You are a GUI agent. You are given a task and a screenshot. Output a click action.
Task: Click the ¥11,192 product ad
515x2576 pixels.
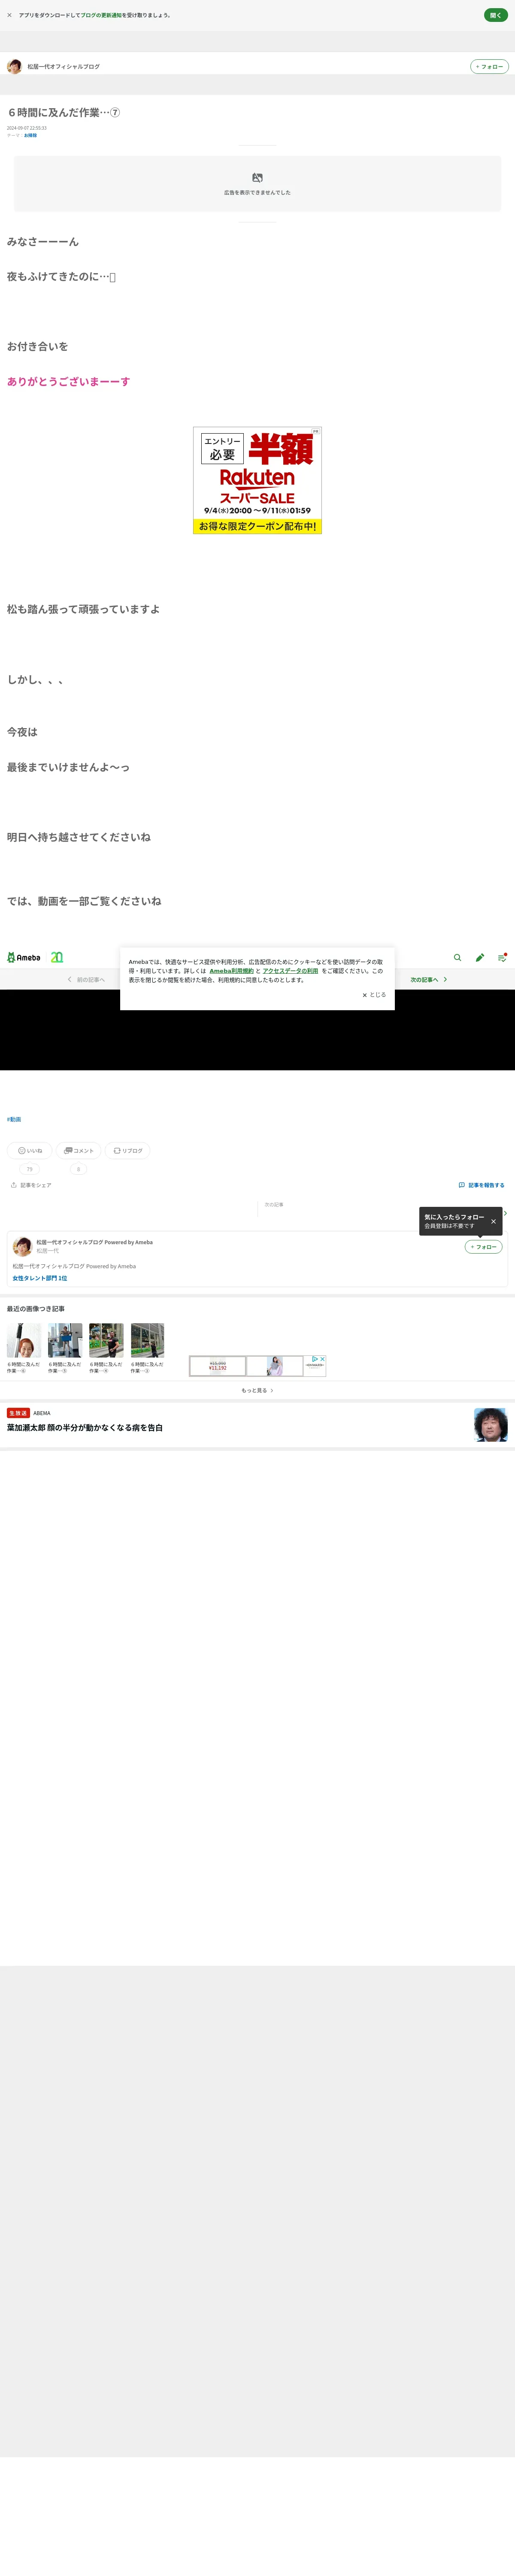218,1366
